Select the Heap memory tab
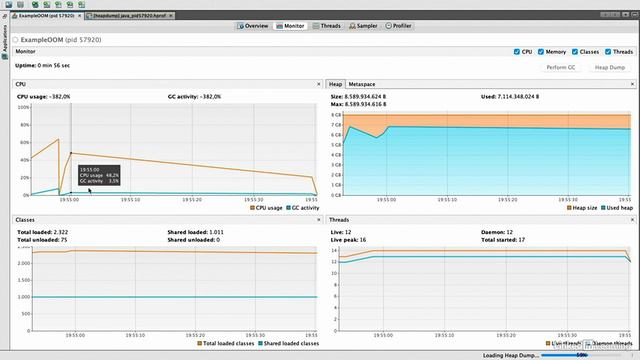Screen dimensions: 640x360 click(336, 84)
